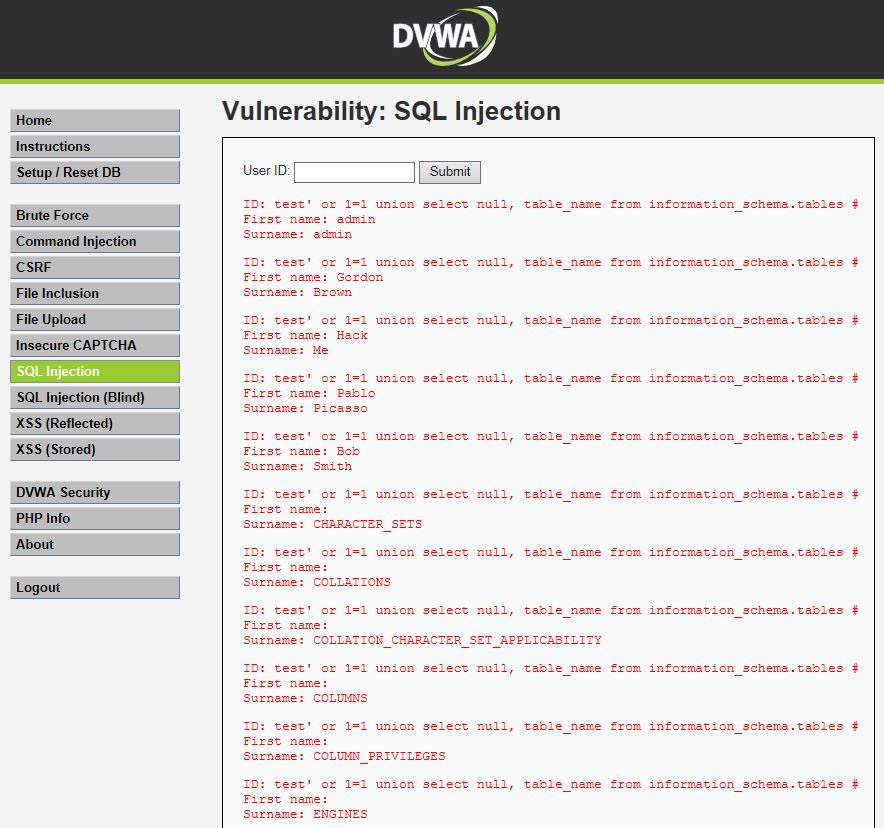Click 'Surname: COLLATIONS' result
Viewport: 884px width, 828px height.
317,582
